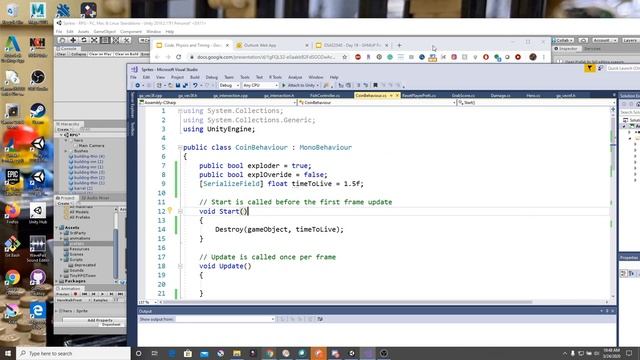Open the GameObject menu in Unity
This screenshot has height=360, width=640.
[x=104, y=31]
